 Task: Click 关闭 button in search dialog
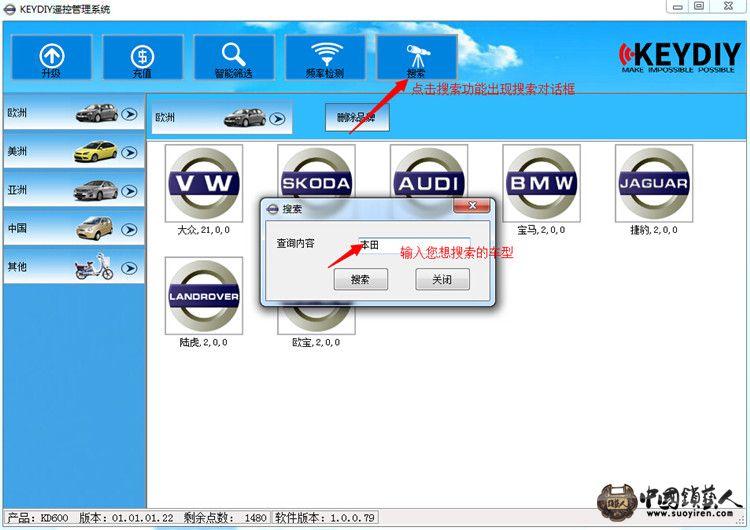click(x=442, y=279)
